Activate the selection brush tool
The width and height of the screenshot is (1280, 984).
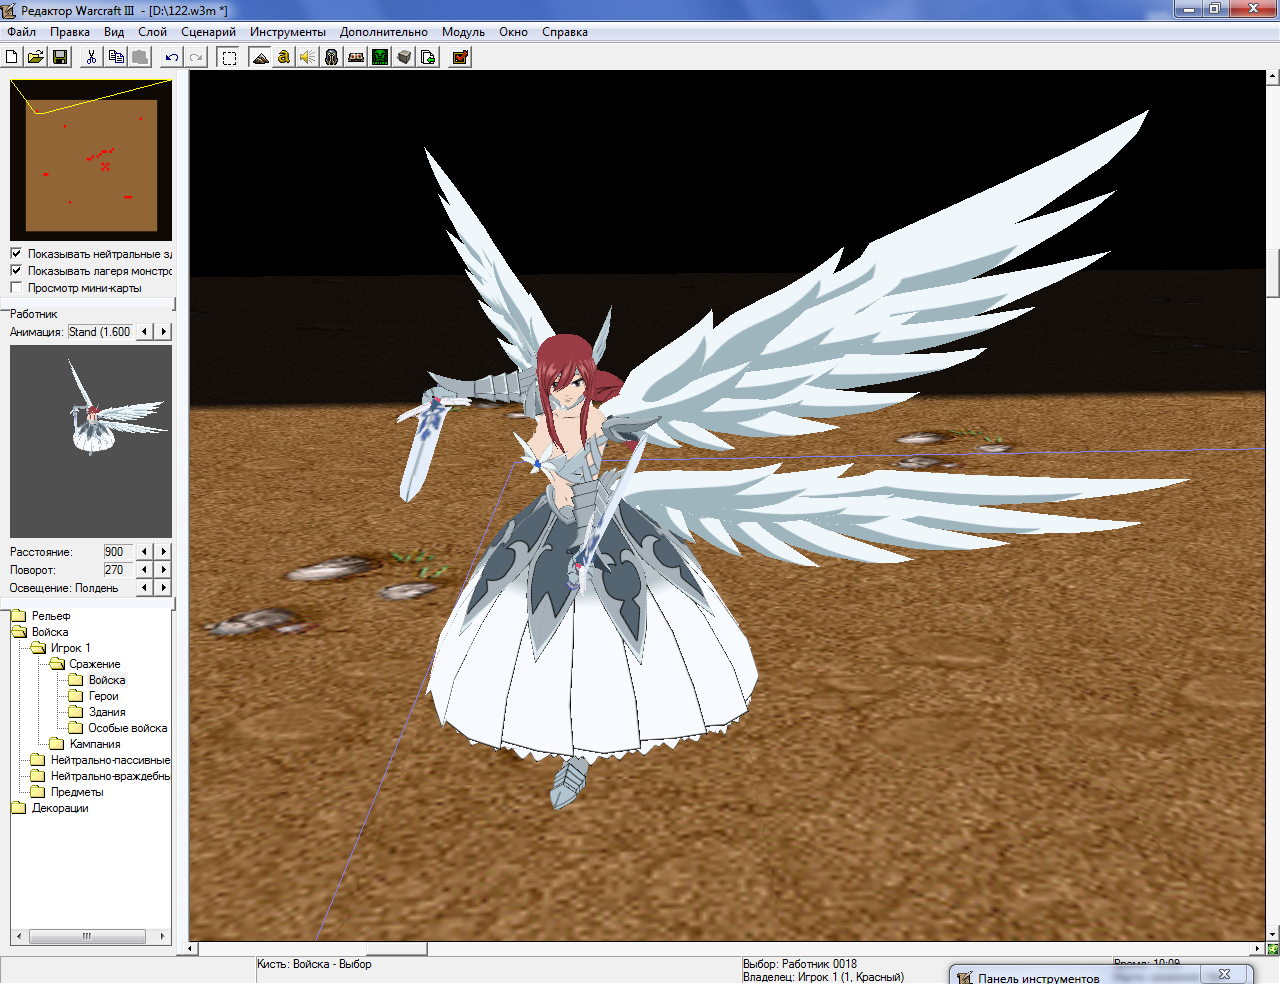tap(229, 57)
